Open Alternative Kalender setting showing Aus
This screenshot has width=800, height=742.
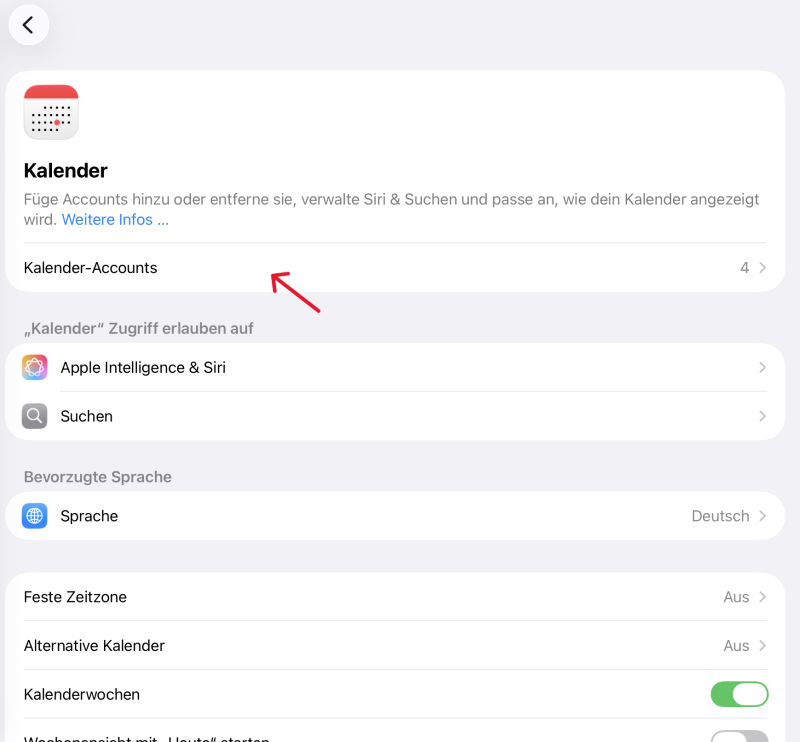click(x=395, y=646)
